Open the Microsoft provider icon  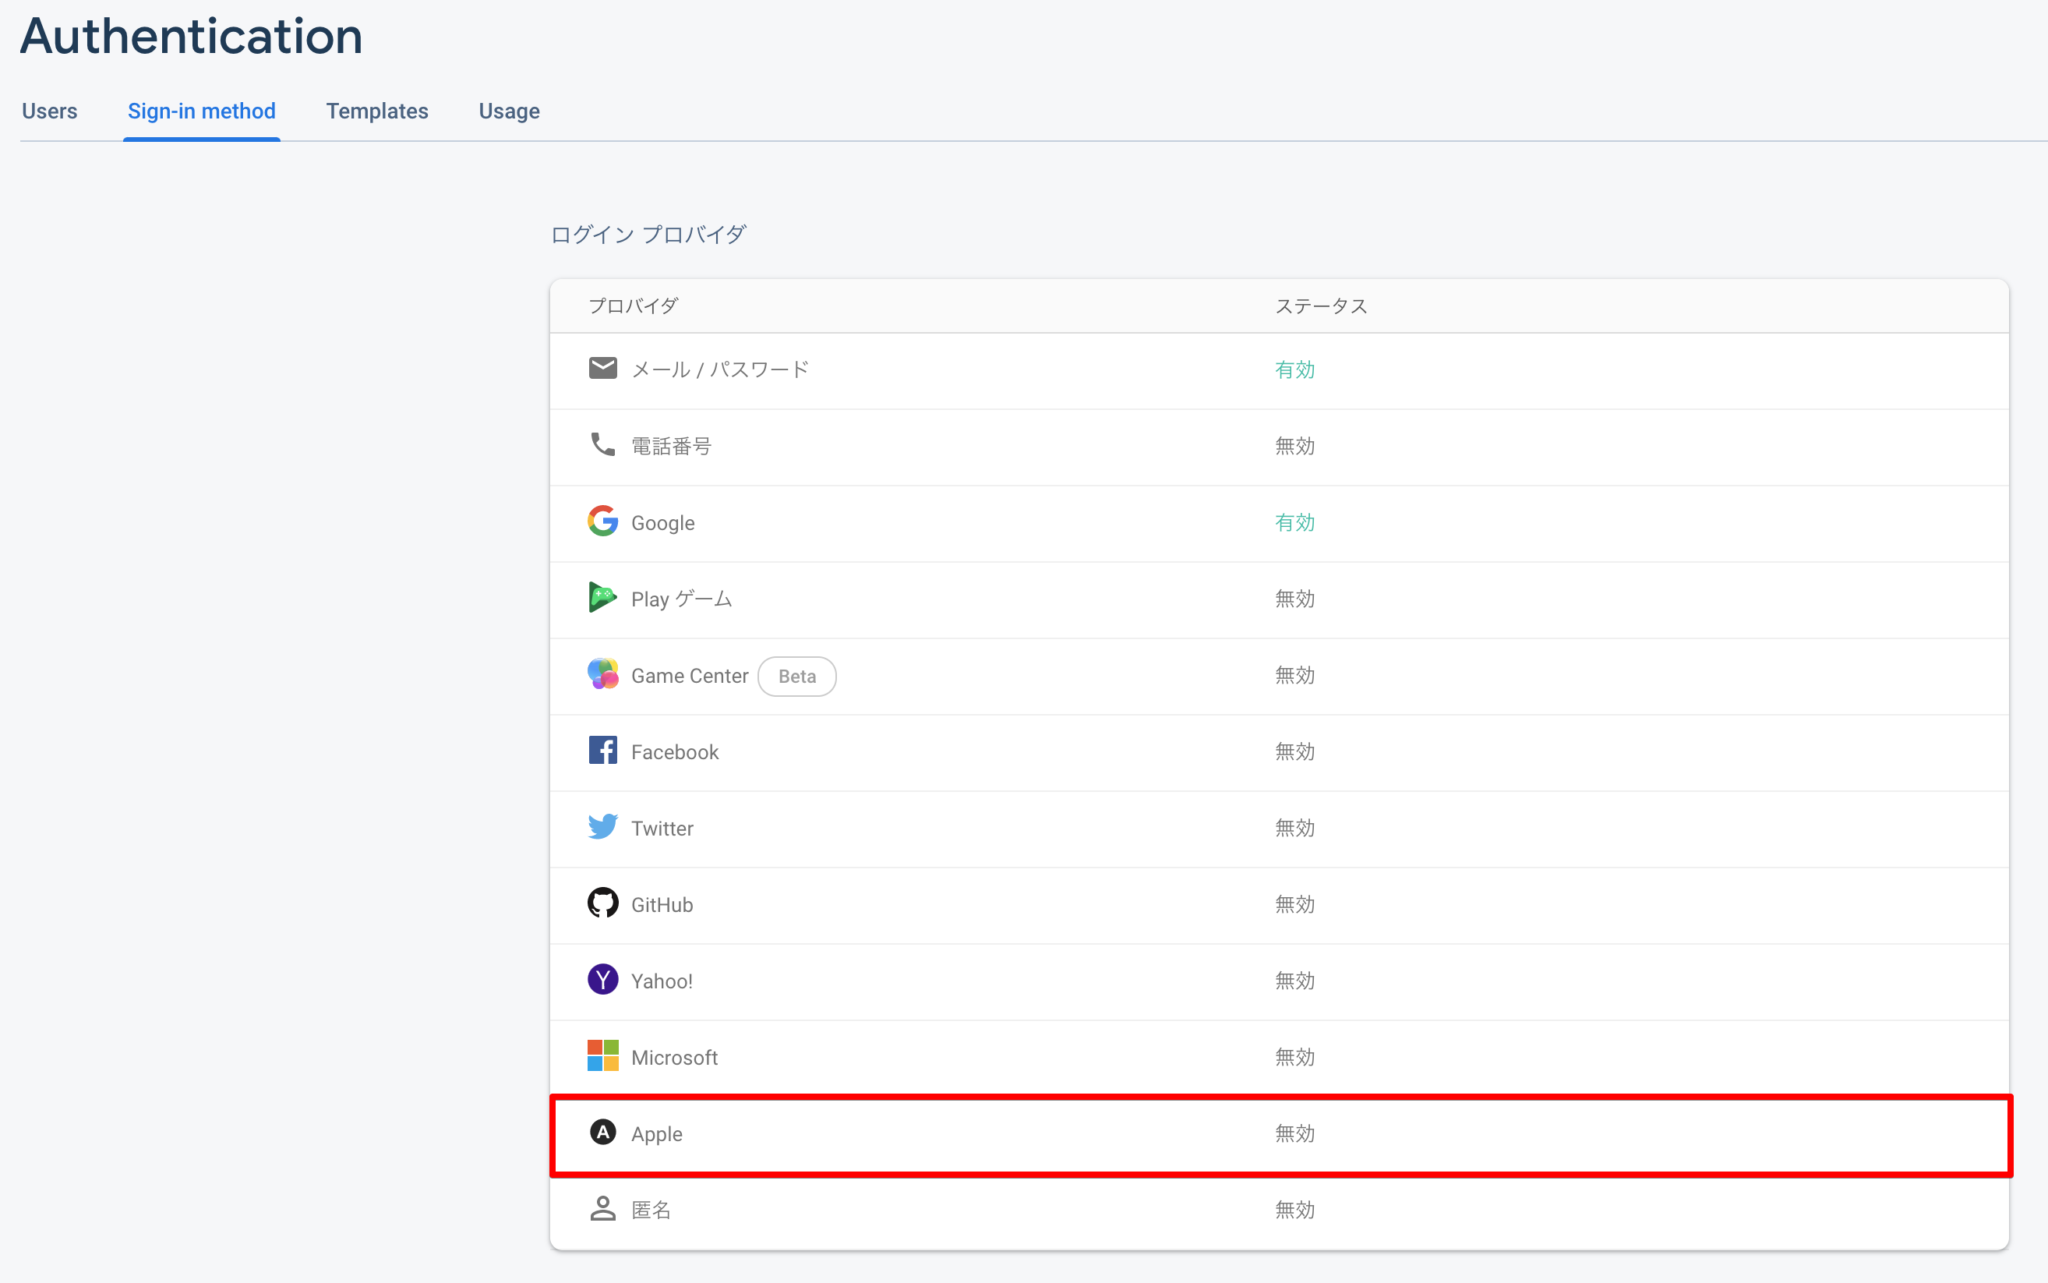pos(603,1056)
